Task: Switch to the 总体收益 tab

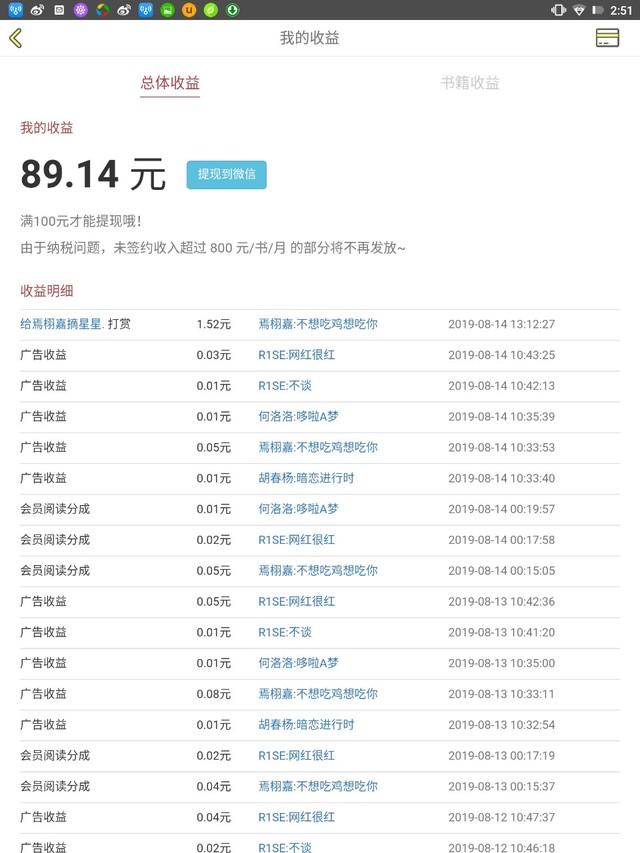Action: (170, 83)
